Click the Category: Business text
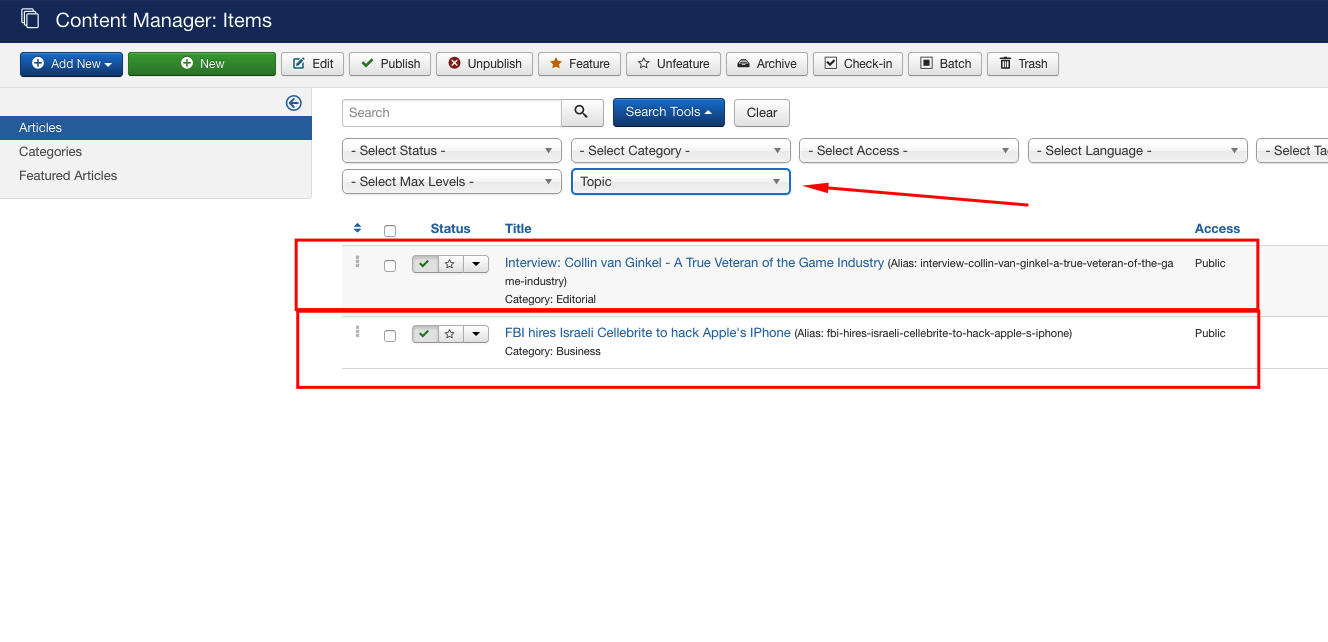The image size is (1328, 642). point(553,352)
